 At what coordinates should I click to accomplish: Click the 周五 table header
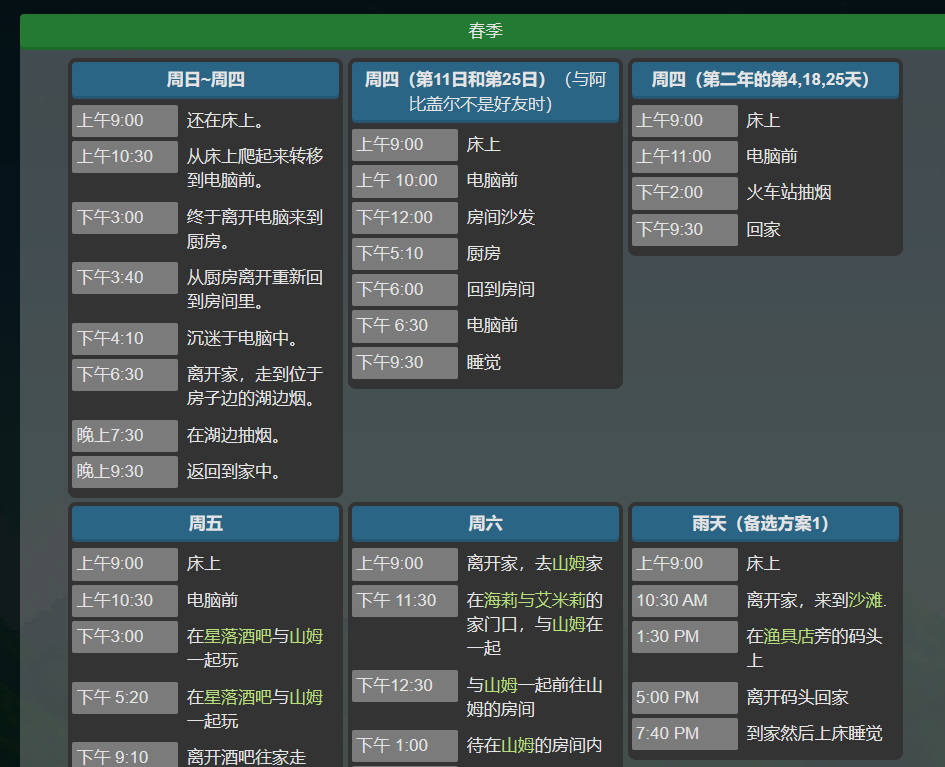(x=206, y=523)
